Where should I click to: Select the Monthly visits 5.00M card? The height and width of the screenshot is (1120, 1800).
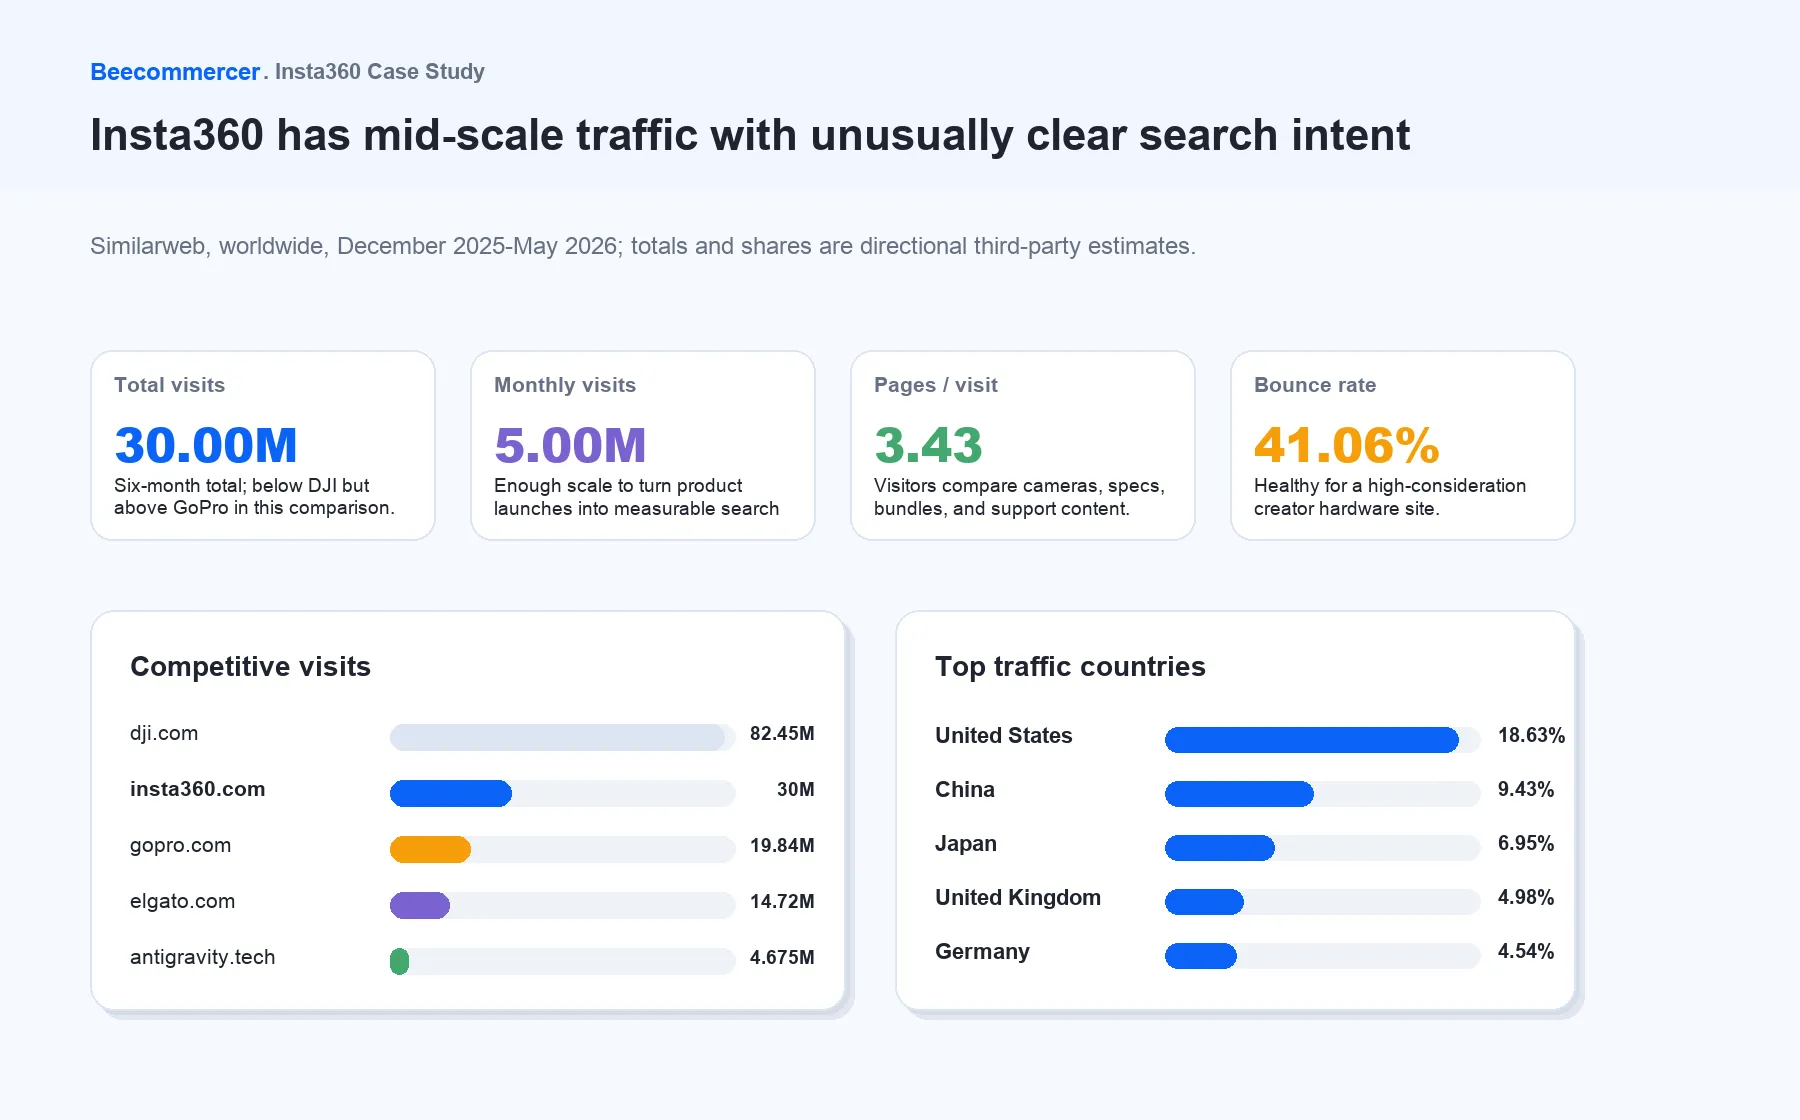643,445
